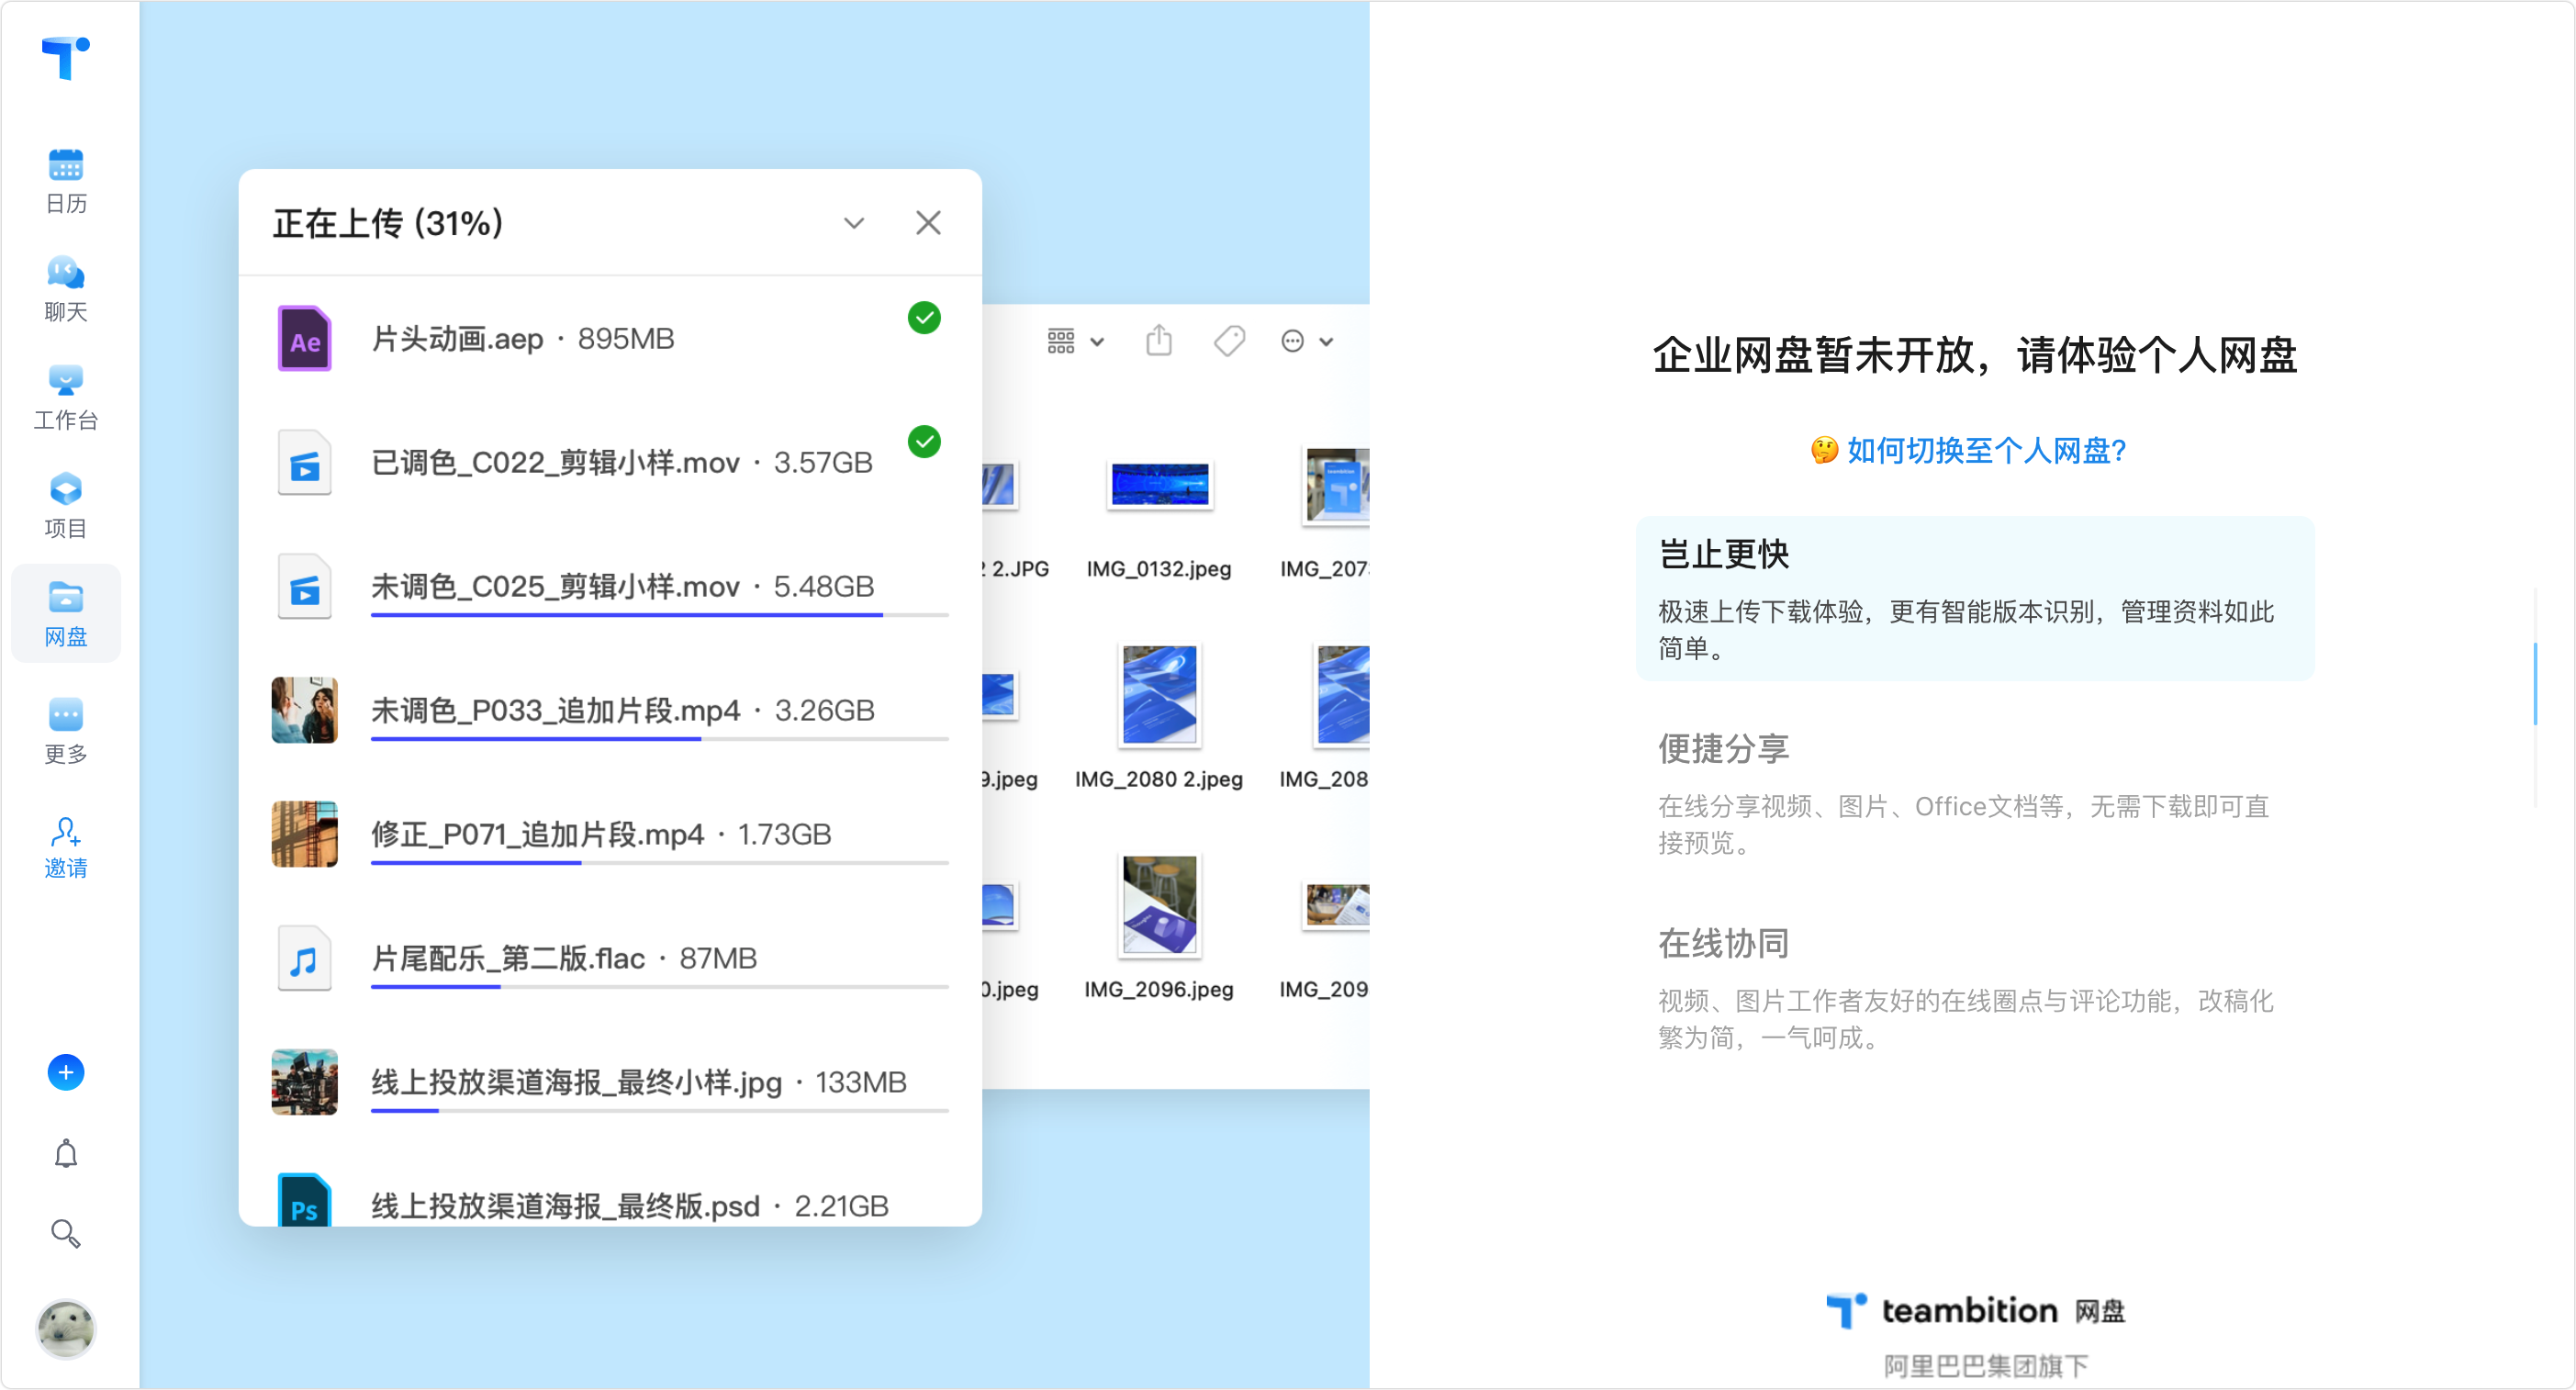Click 如何切换至个人网盘? link
The image size is (2576, 1390).
(x=1985, y=450)
